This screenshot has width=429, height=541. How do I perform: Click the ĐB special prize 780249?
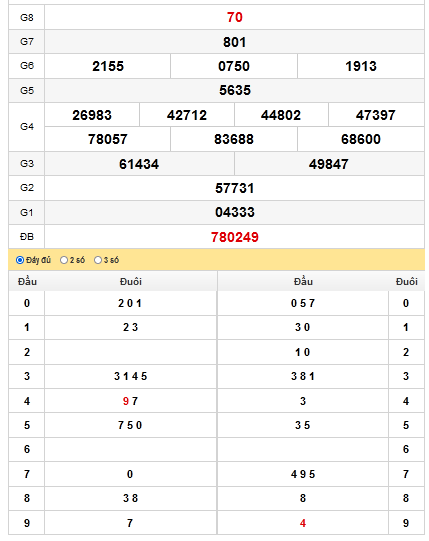(235, 237)
